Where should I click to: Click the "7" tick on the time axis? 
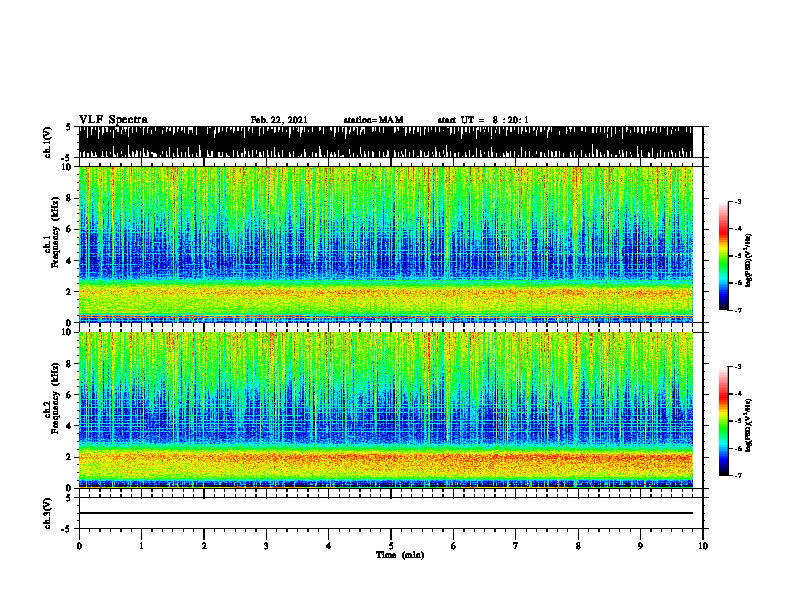[516, 545]
